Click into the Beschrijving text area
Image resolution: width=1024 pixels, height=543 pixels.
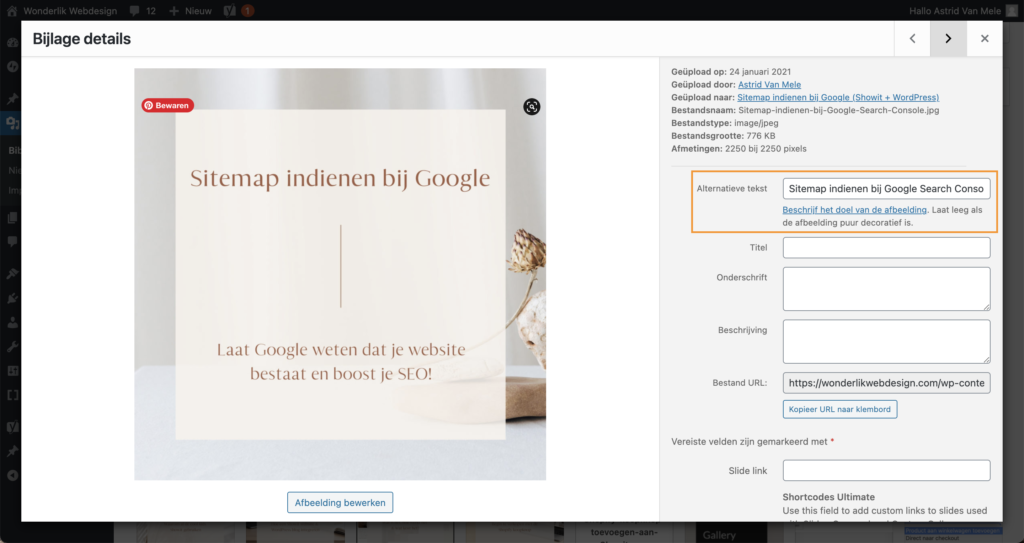tap(886, 342)
